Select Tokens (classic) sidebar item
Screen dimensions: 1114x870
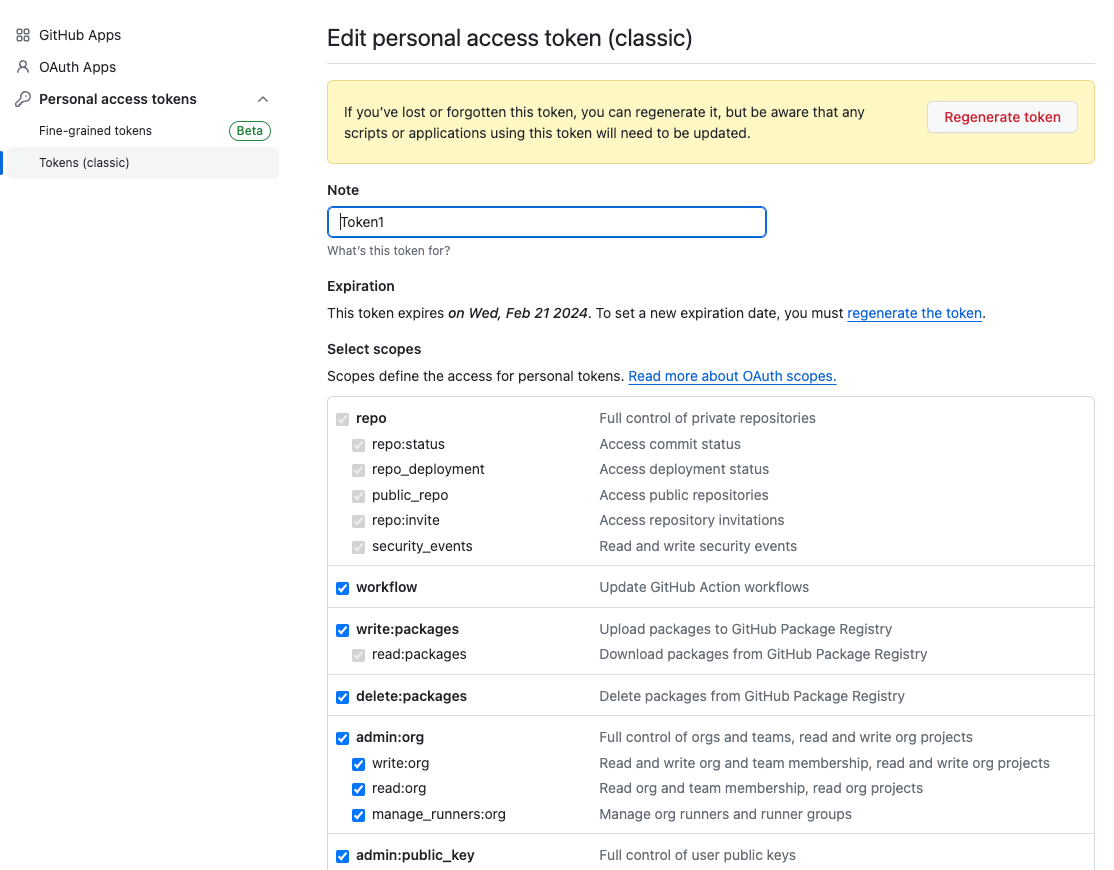click(84, 163)
